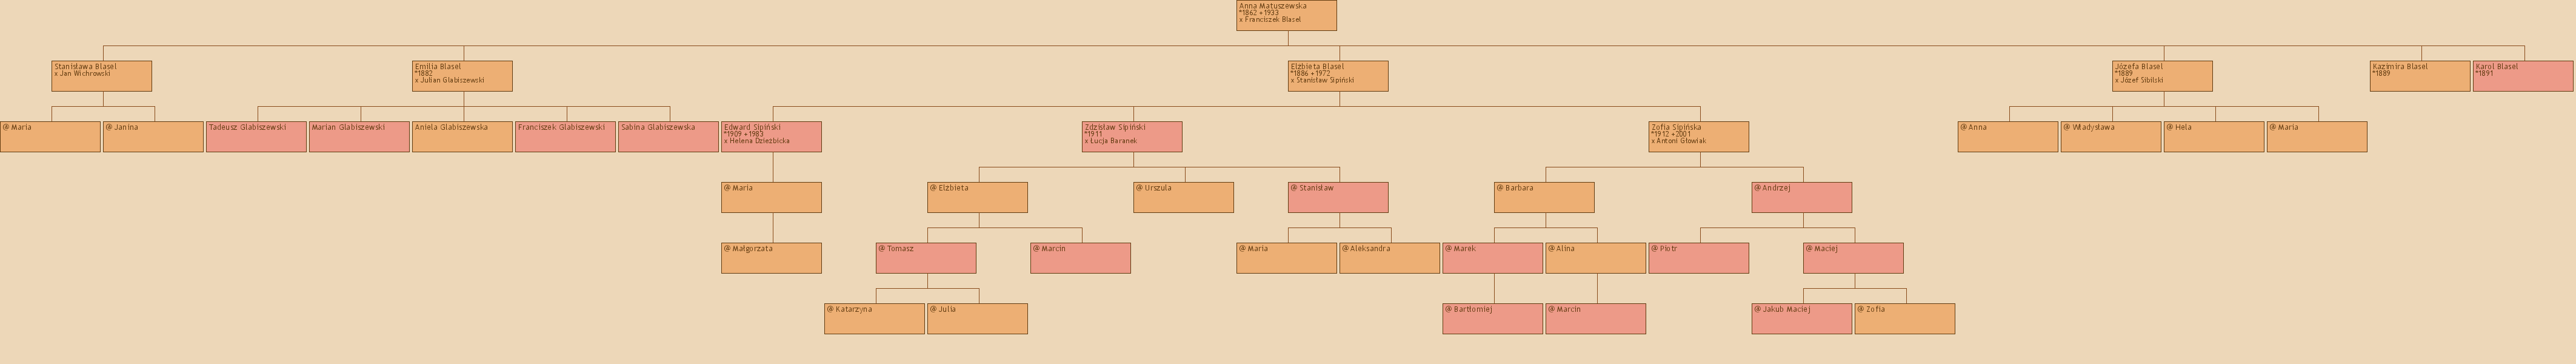2576x364 pixels.
Task: Click the Urszula node
Action: click(x=1183, y=197)
